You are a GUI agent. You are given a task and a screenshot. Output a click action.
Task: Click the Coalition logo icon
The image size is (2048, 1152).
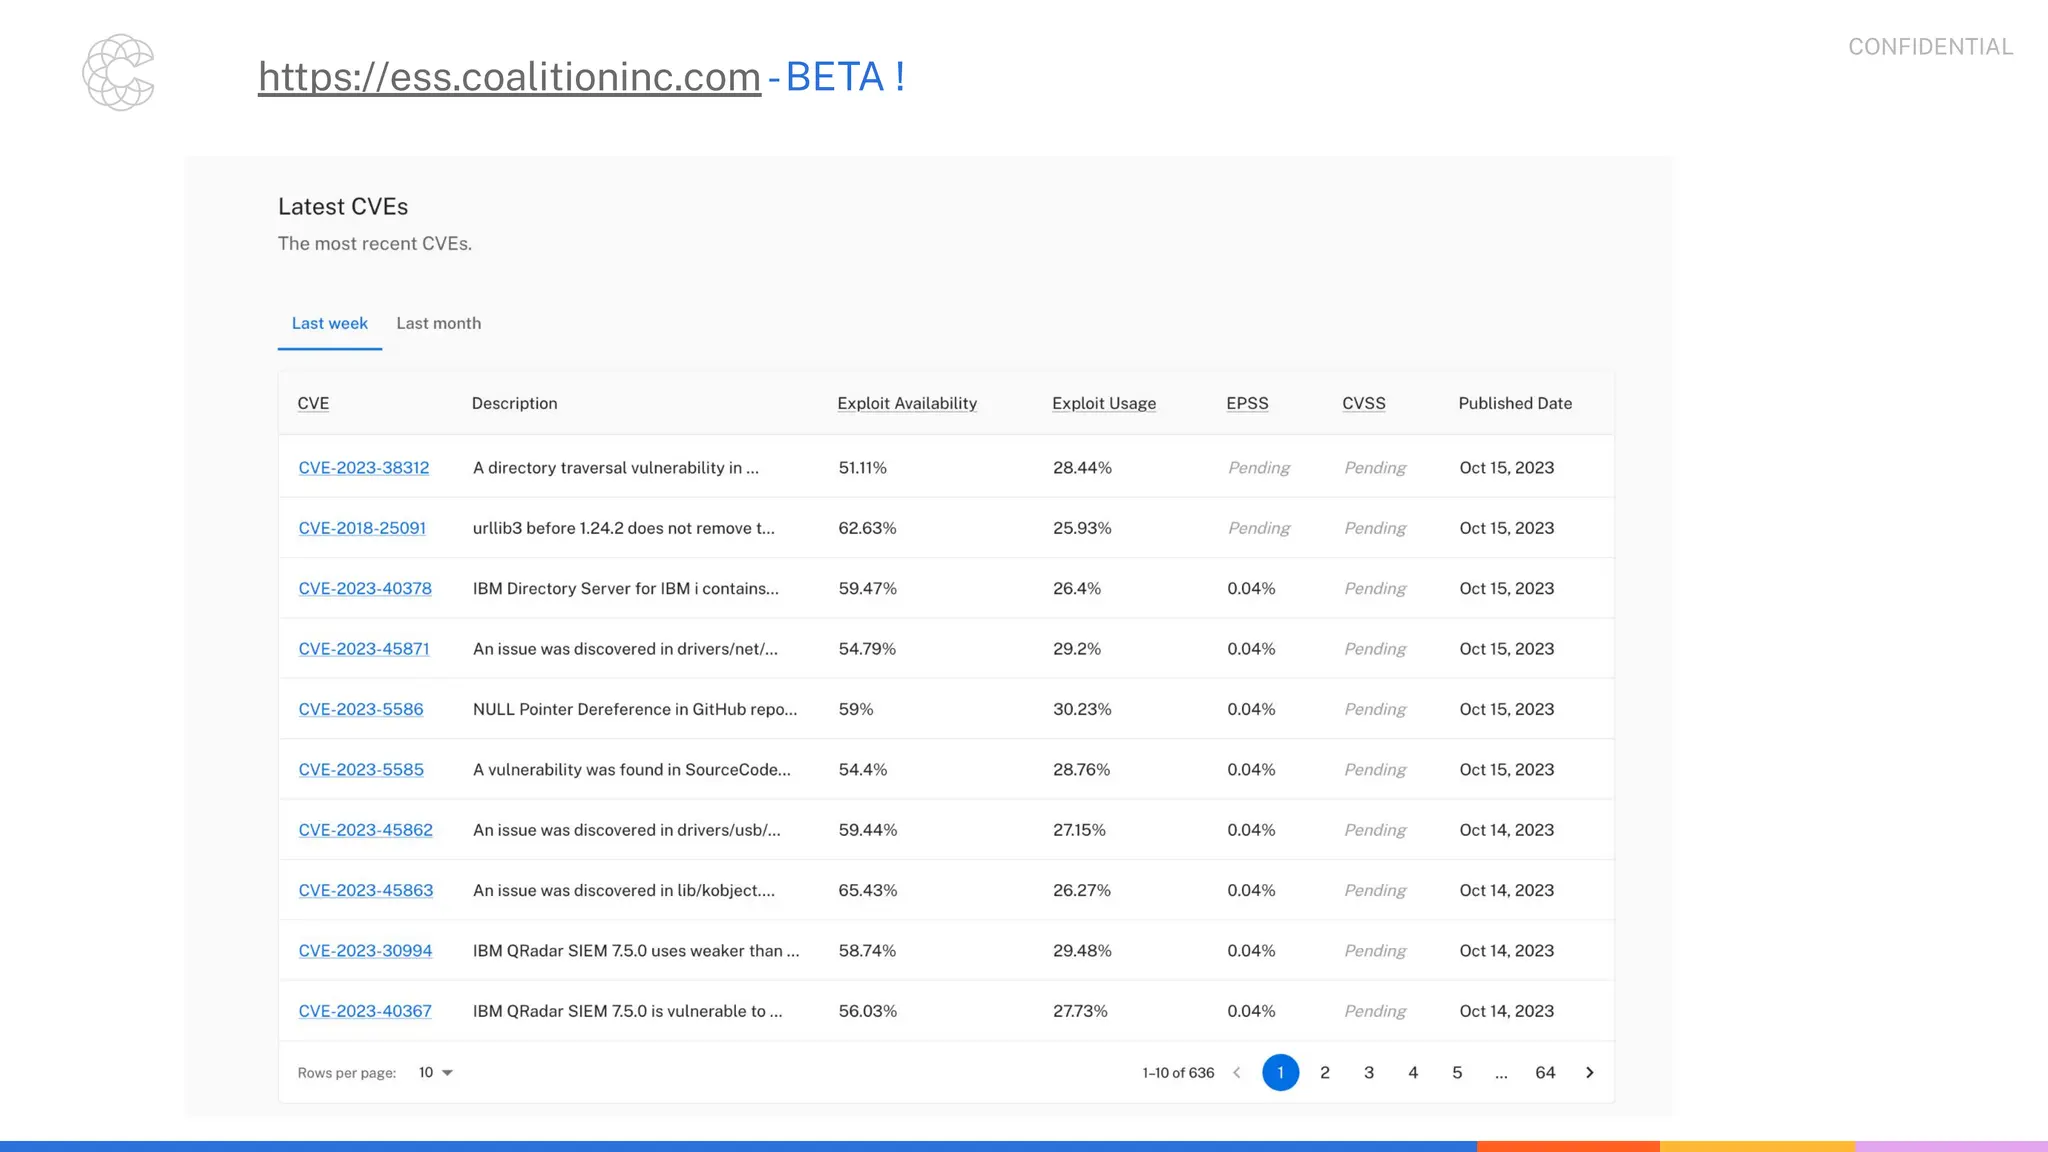118,72
